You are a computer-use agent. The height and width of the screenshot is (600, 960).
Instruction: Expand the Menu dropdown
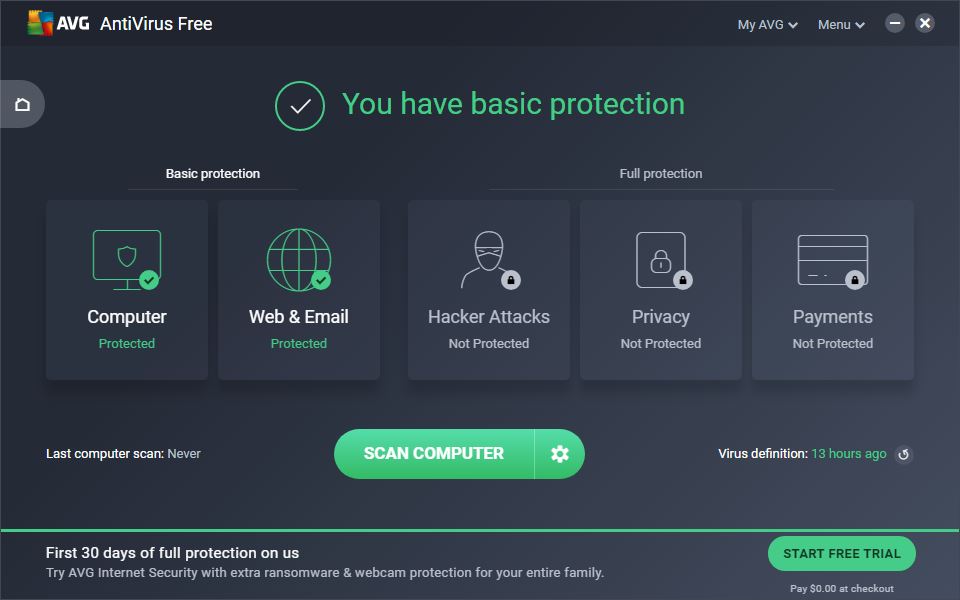coord(836,24)
